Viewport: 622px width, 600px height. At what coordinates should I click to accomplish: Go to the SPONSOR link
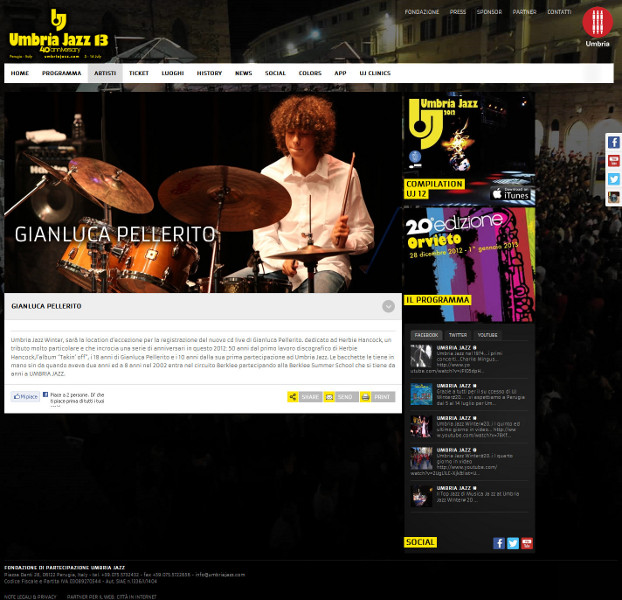click(489, 12)
